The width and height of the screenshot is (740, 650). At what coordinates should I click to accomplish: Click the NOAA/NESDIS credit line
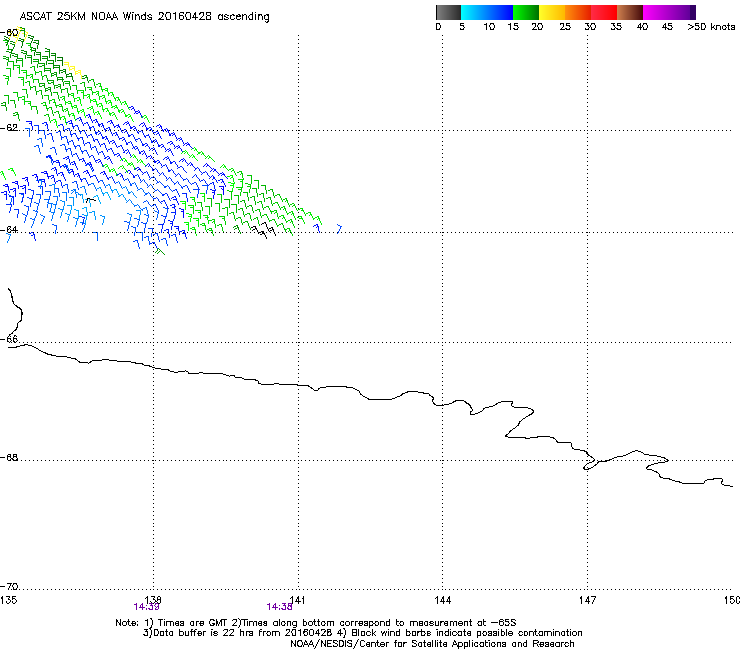click(x=432, y=644)
